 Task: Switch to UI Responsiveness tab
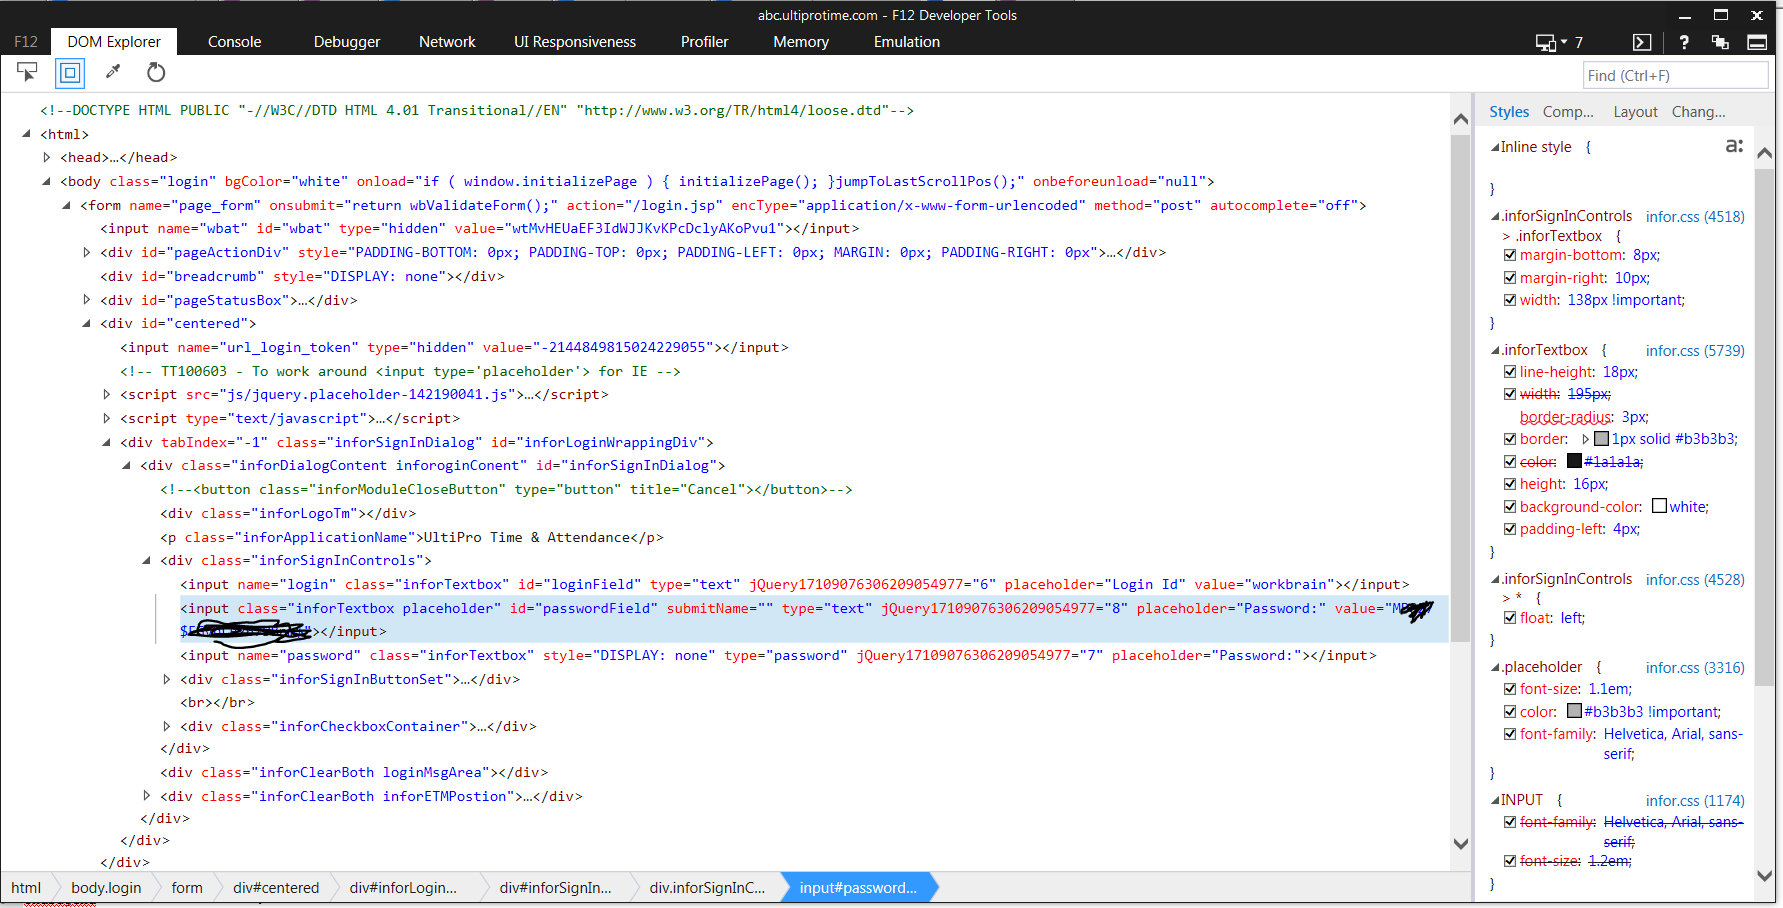pyautogui.click(x=575, y=42)
